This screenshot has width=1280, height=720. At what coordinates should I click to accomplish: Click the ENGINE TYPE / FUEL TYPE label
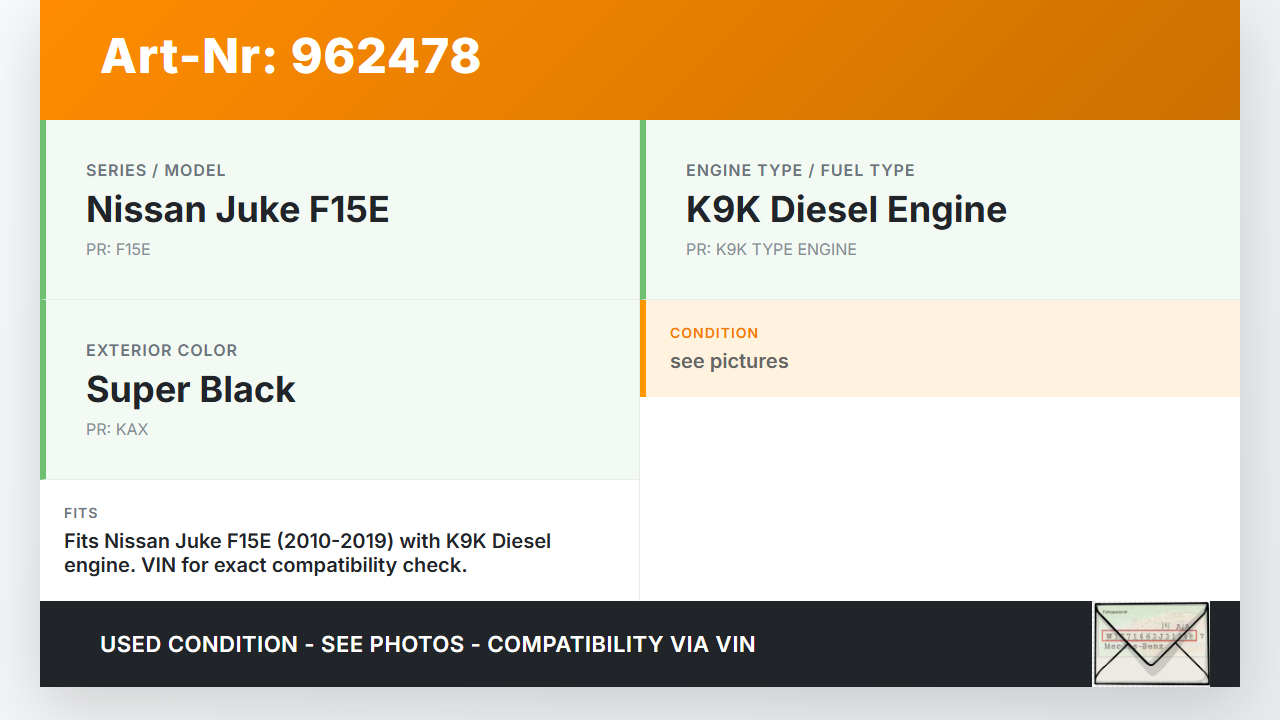(x=800, y=171)
